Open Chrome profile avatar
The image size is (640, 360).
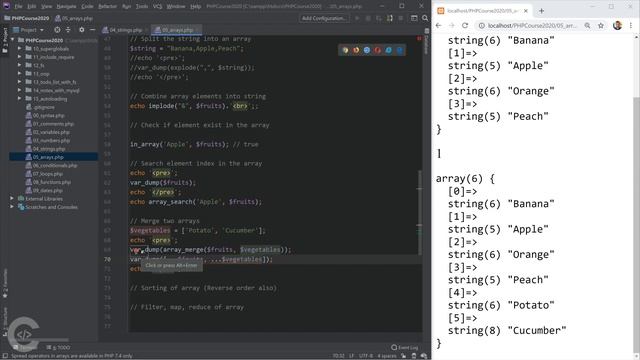pos(617,25)
